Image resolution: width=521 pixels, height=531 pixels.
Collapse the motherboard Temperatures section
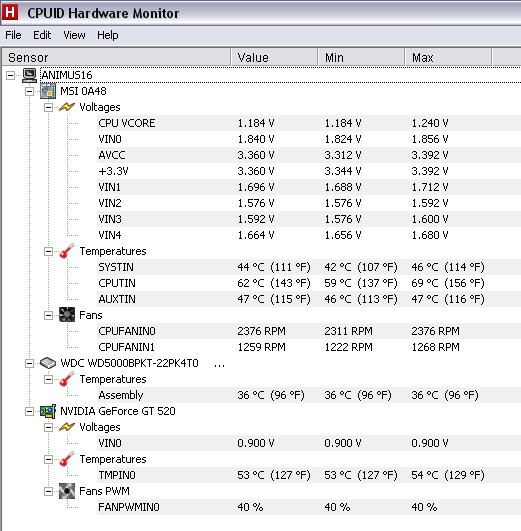click(x=48, y=251)
